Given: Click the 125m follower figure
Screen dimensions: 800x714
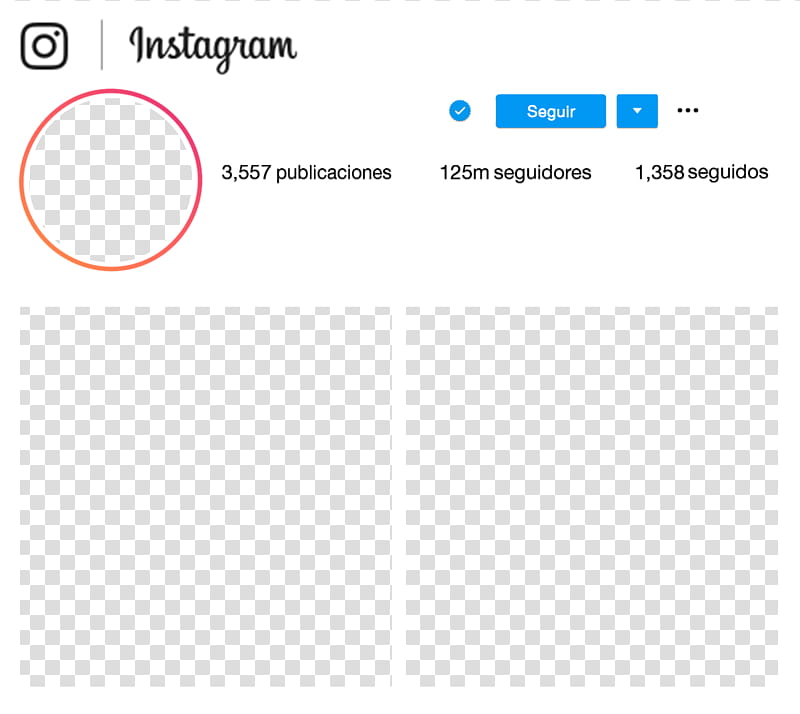Looking at the screenshot, I should (x=464, y=173).
